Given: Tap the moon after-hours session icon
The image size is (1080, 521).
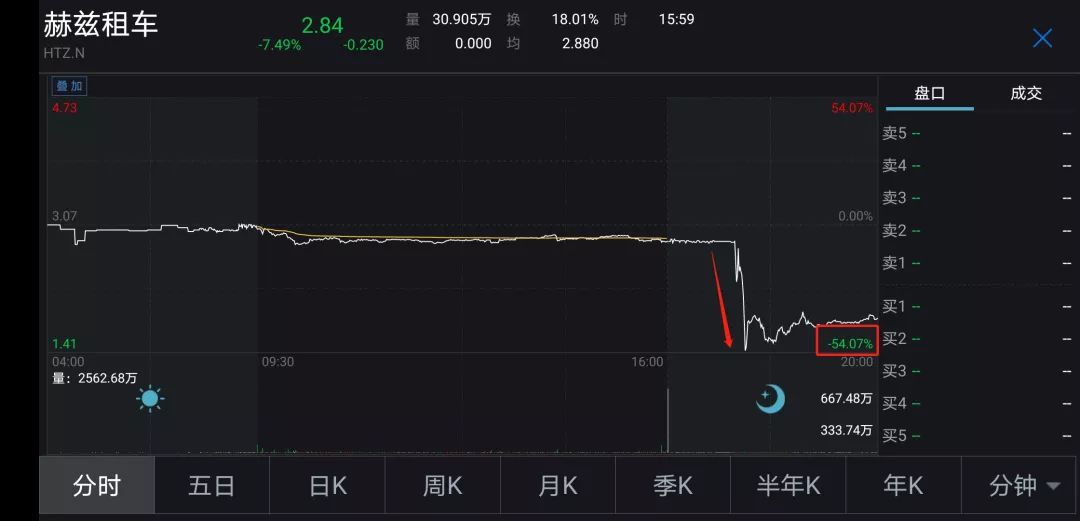Looking at the screenshot, I should click(x=771, y=399).
